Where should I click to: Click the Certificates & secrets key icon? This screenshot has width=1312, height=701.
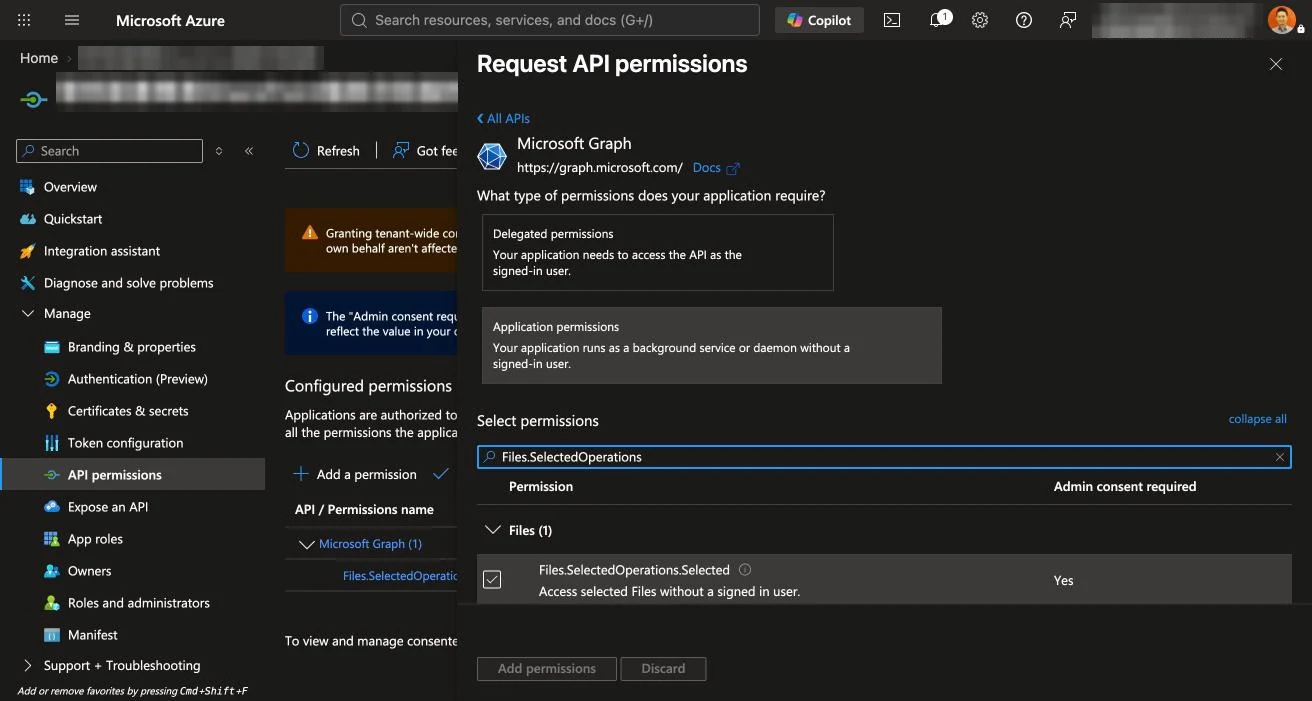[x=52, y=411]
